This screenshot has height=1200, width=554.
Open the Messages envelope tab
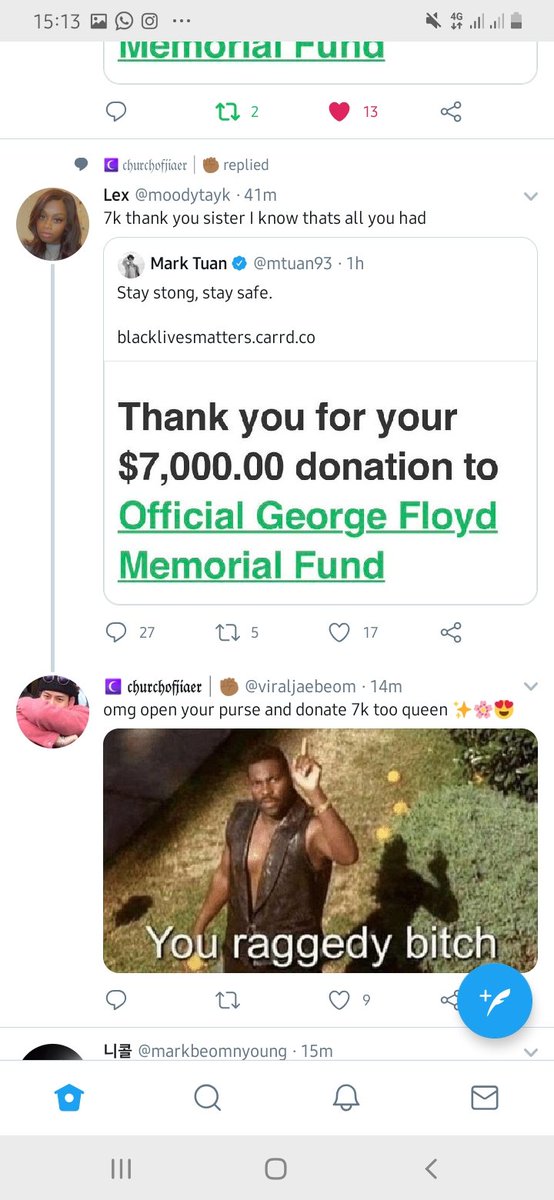[484, 1098]
